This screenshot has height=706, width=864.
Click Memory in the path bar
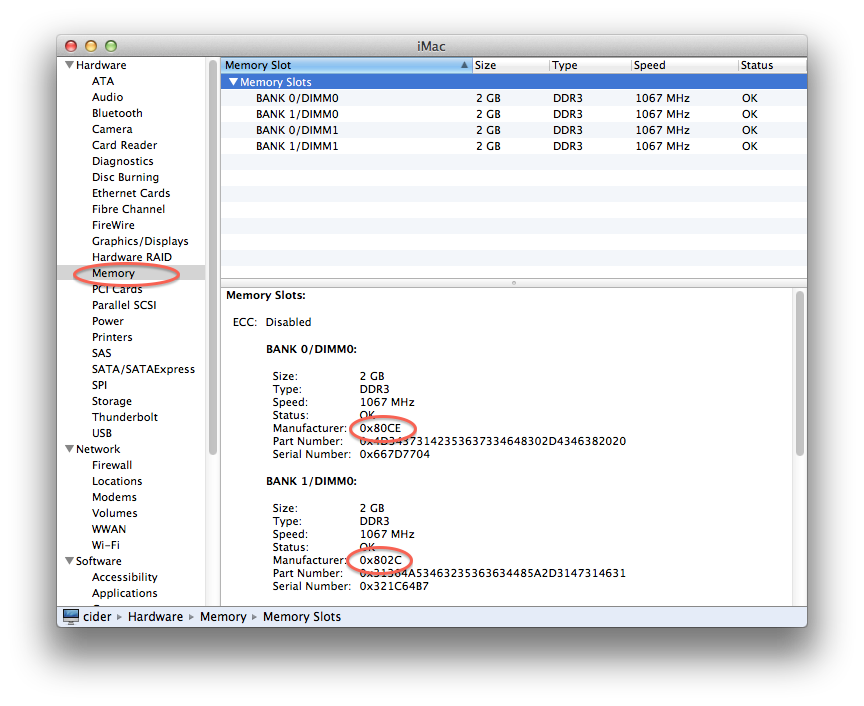pos(223,617)
